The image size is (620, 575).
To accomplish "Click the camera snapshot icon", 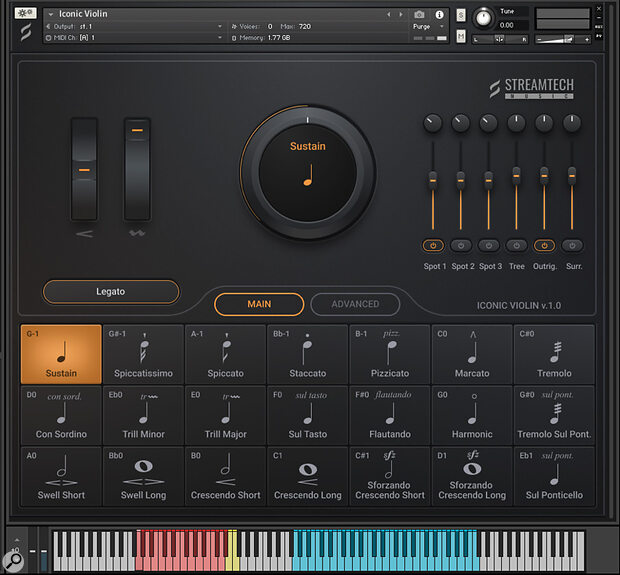I will click(419, 14).
